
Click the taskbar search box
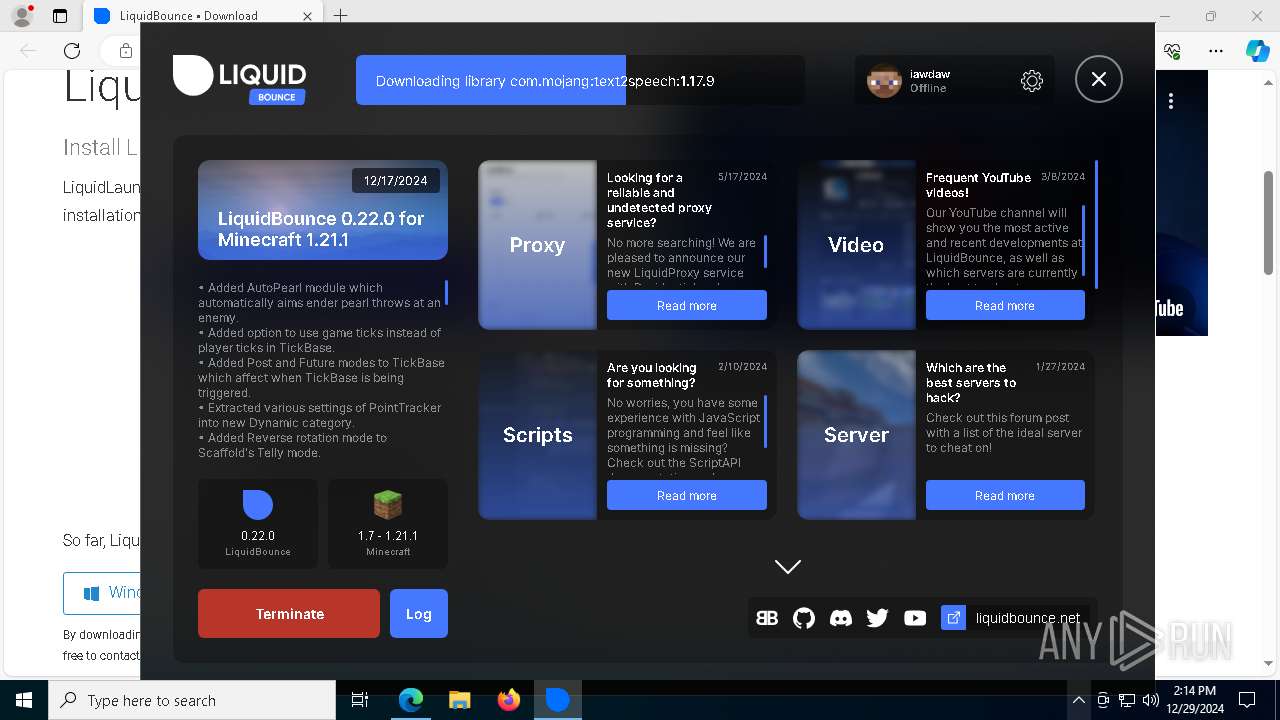[x=192, y=700]
